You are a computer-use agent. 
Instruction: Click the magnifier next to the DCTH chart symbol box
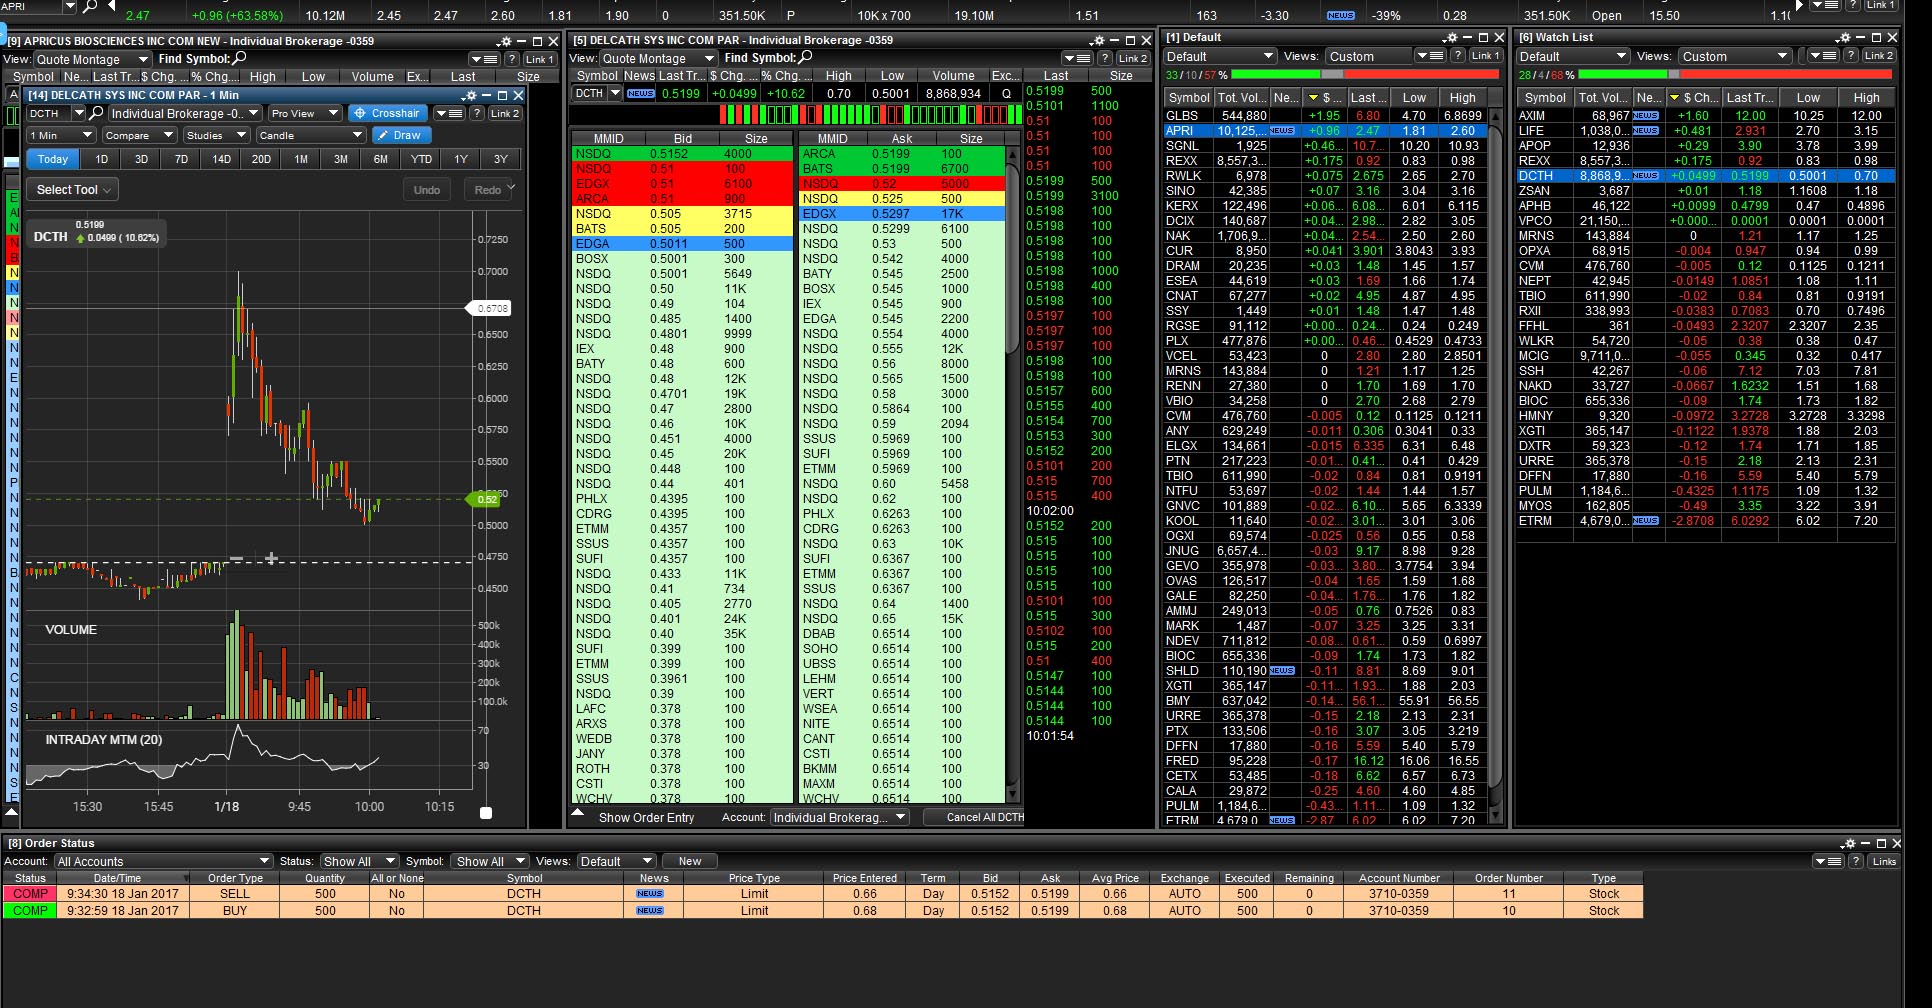click(96, 114)
